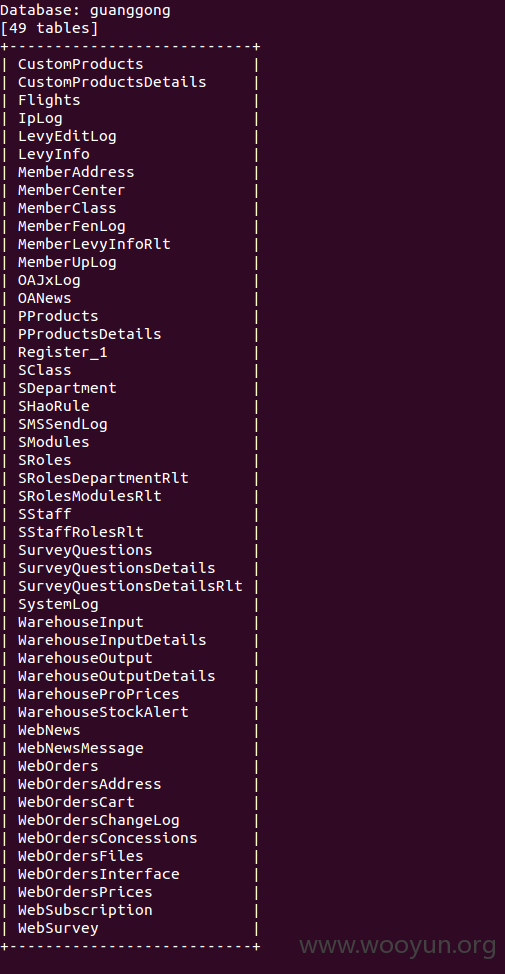The width and height of the screenshot is (505, 974).
Task: Click the SystemLog table name
Action: tap(58, 604)
